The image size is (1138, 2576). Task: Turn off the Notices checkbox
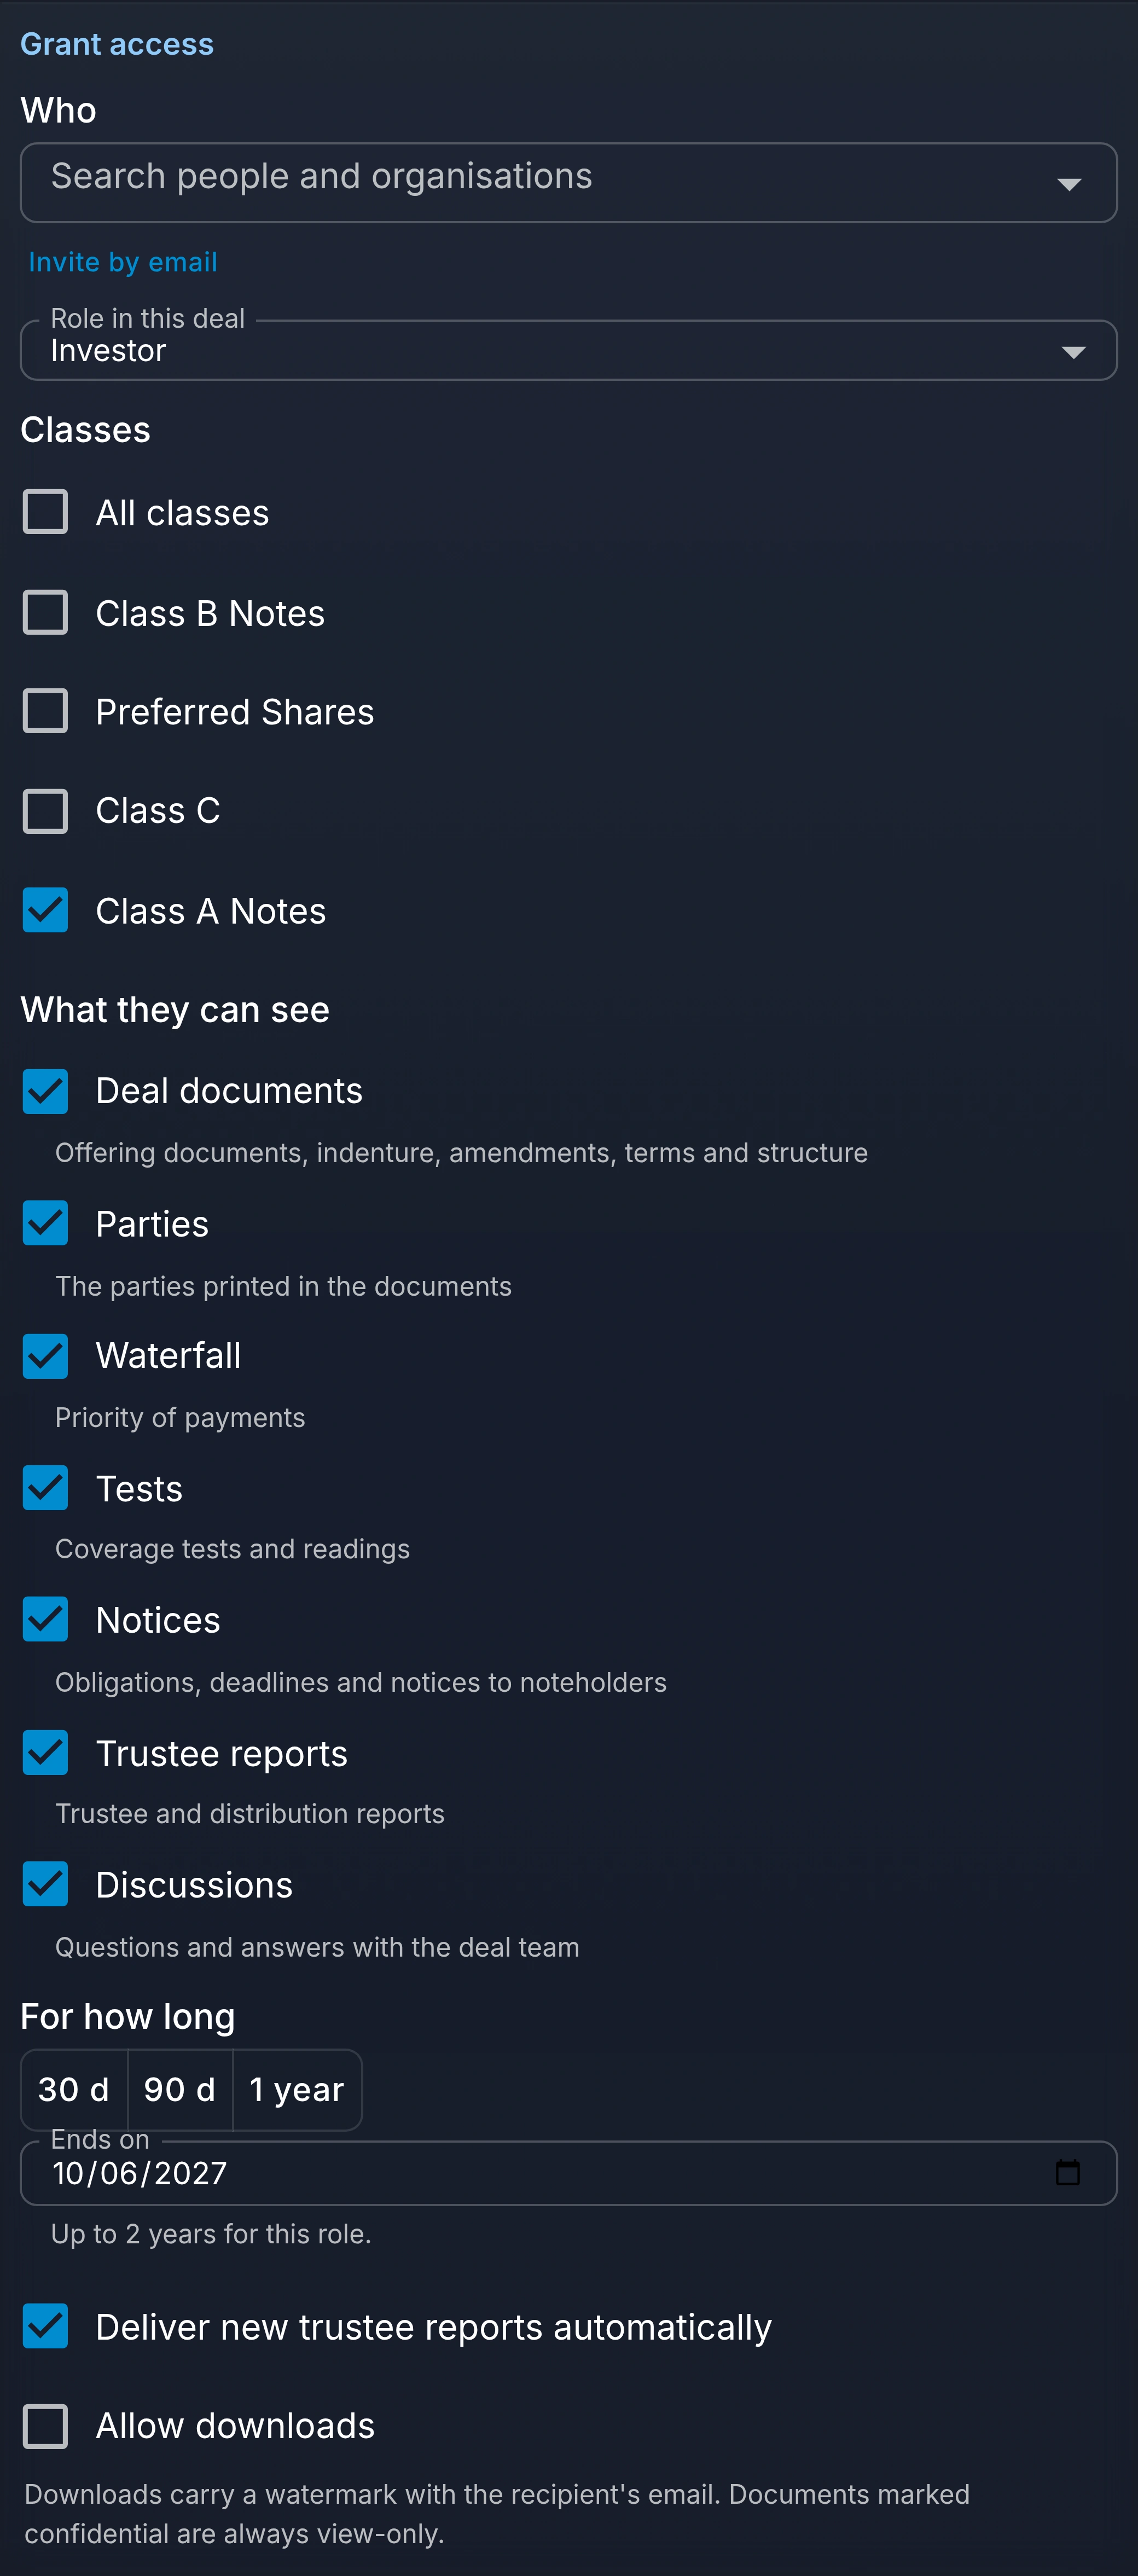coord(45,1619)
